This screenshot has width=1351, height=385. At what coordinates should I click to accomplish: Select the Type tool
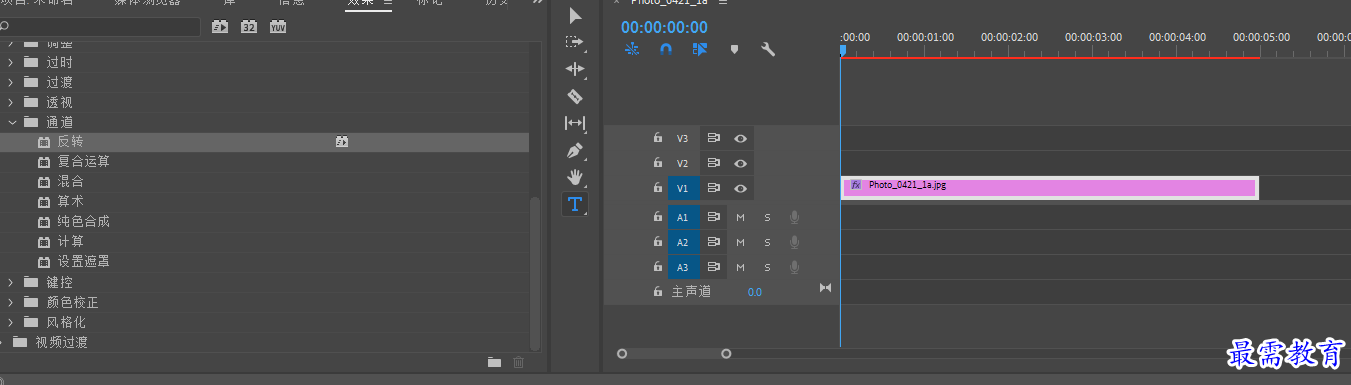[x=575, y=204]
